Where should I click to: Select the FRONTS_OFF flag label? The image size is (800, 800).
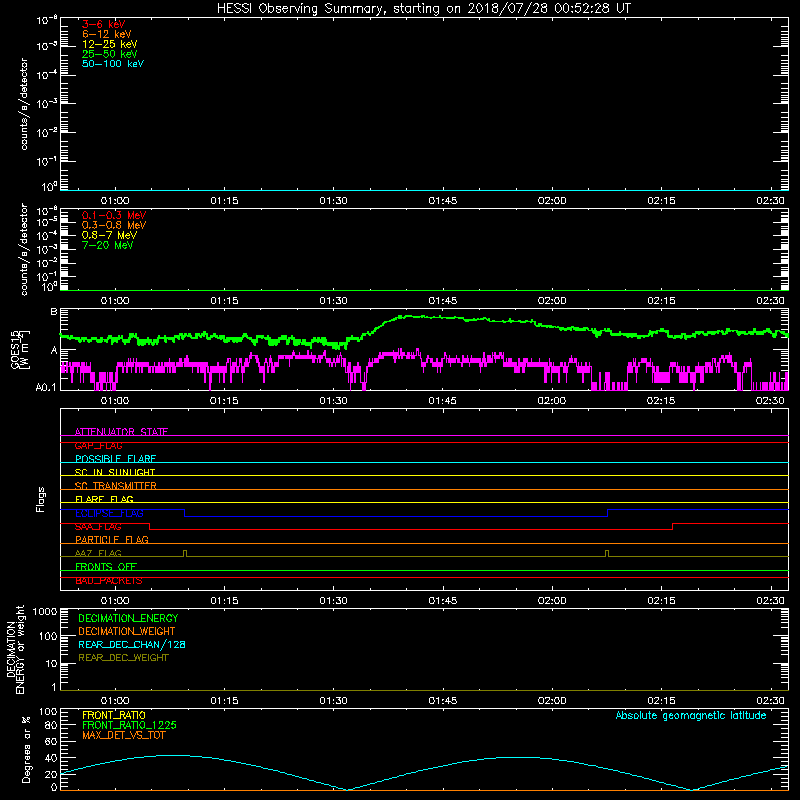click(x=106, y=567)
